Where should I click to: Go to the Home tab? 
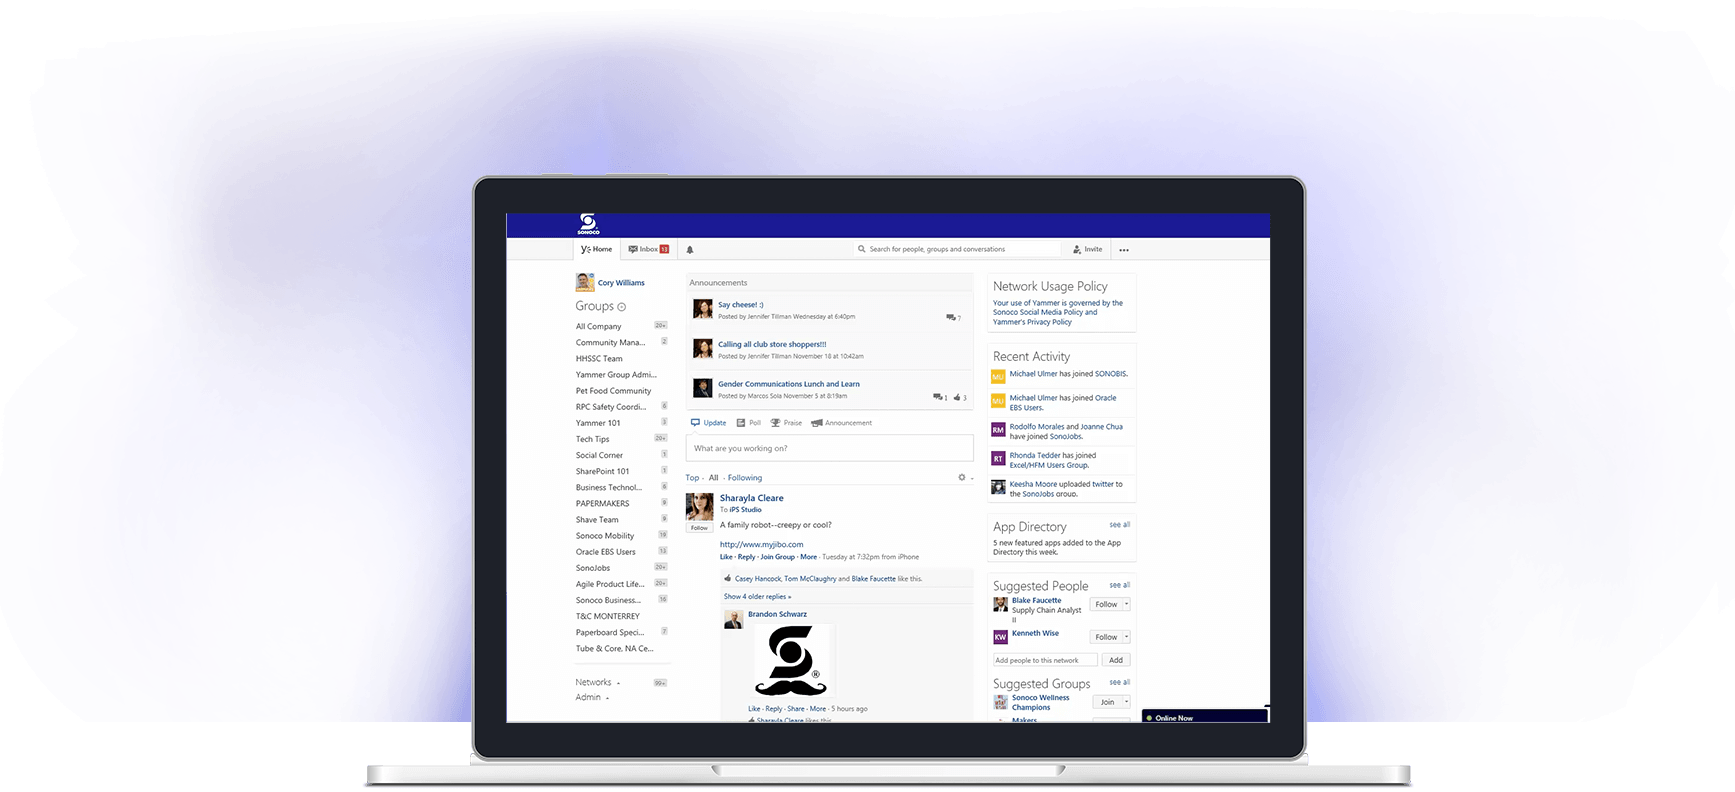tap(596, 249)
